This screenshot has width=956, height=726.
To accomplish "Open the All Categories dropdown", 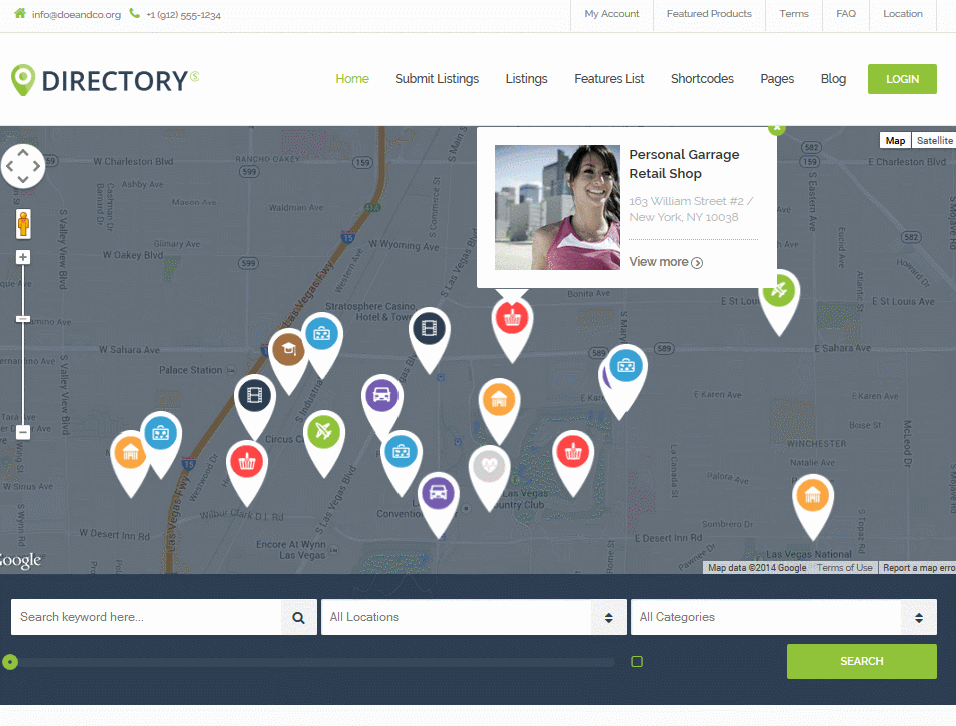I will (x=784, y=617).
